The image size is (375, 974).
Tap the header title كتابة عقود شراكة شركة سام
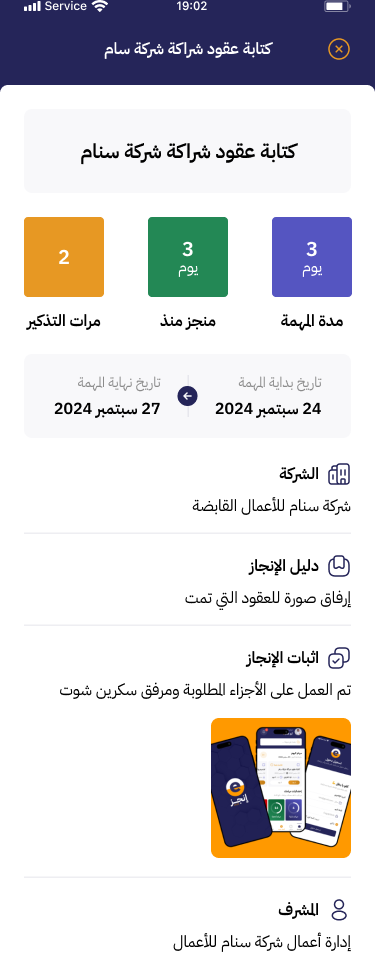[x=188, y=49]
